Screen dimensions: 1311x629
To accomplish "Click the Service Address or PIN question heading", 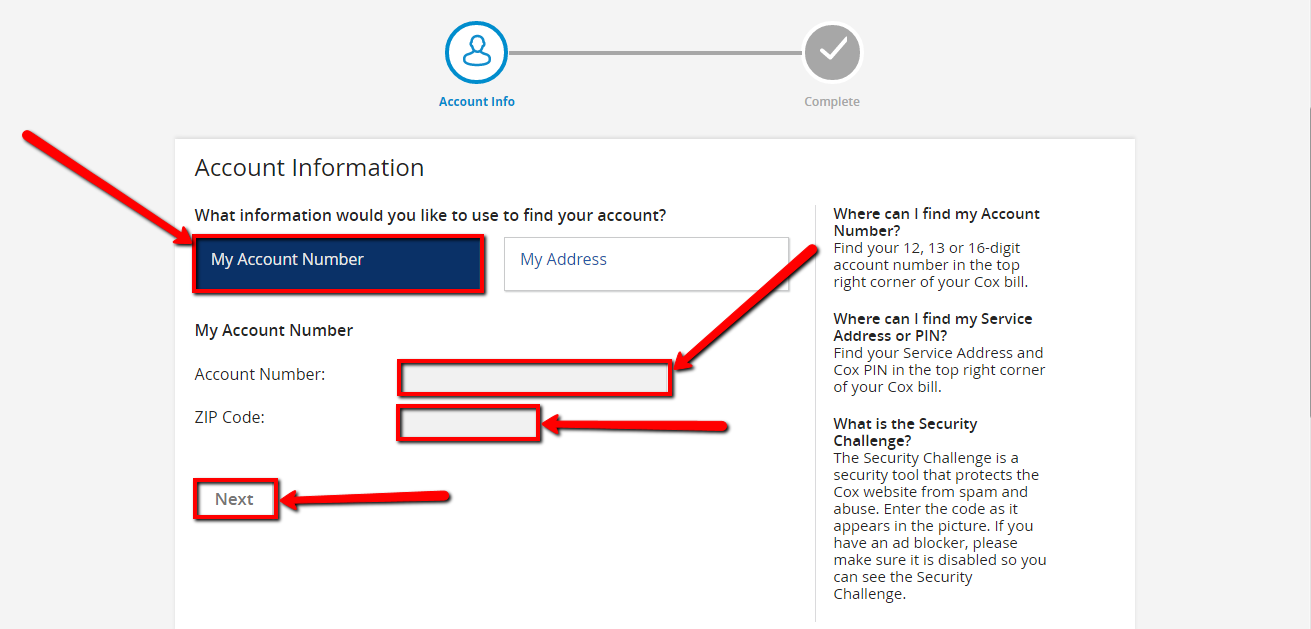I will click(933, 327).
